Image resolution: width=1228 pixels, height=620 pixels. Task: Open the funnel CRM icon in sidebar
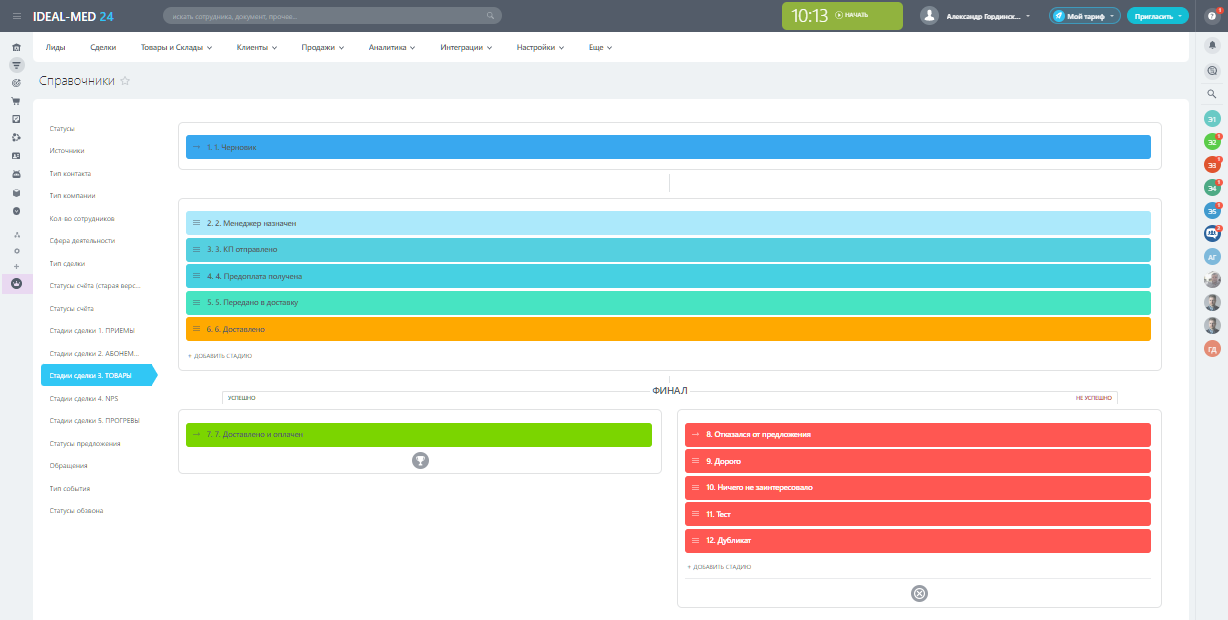pos(16,65)
